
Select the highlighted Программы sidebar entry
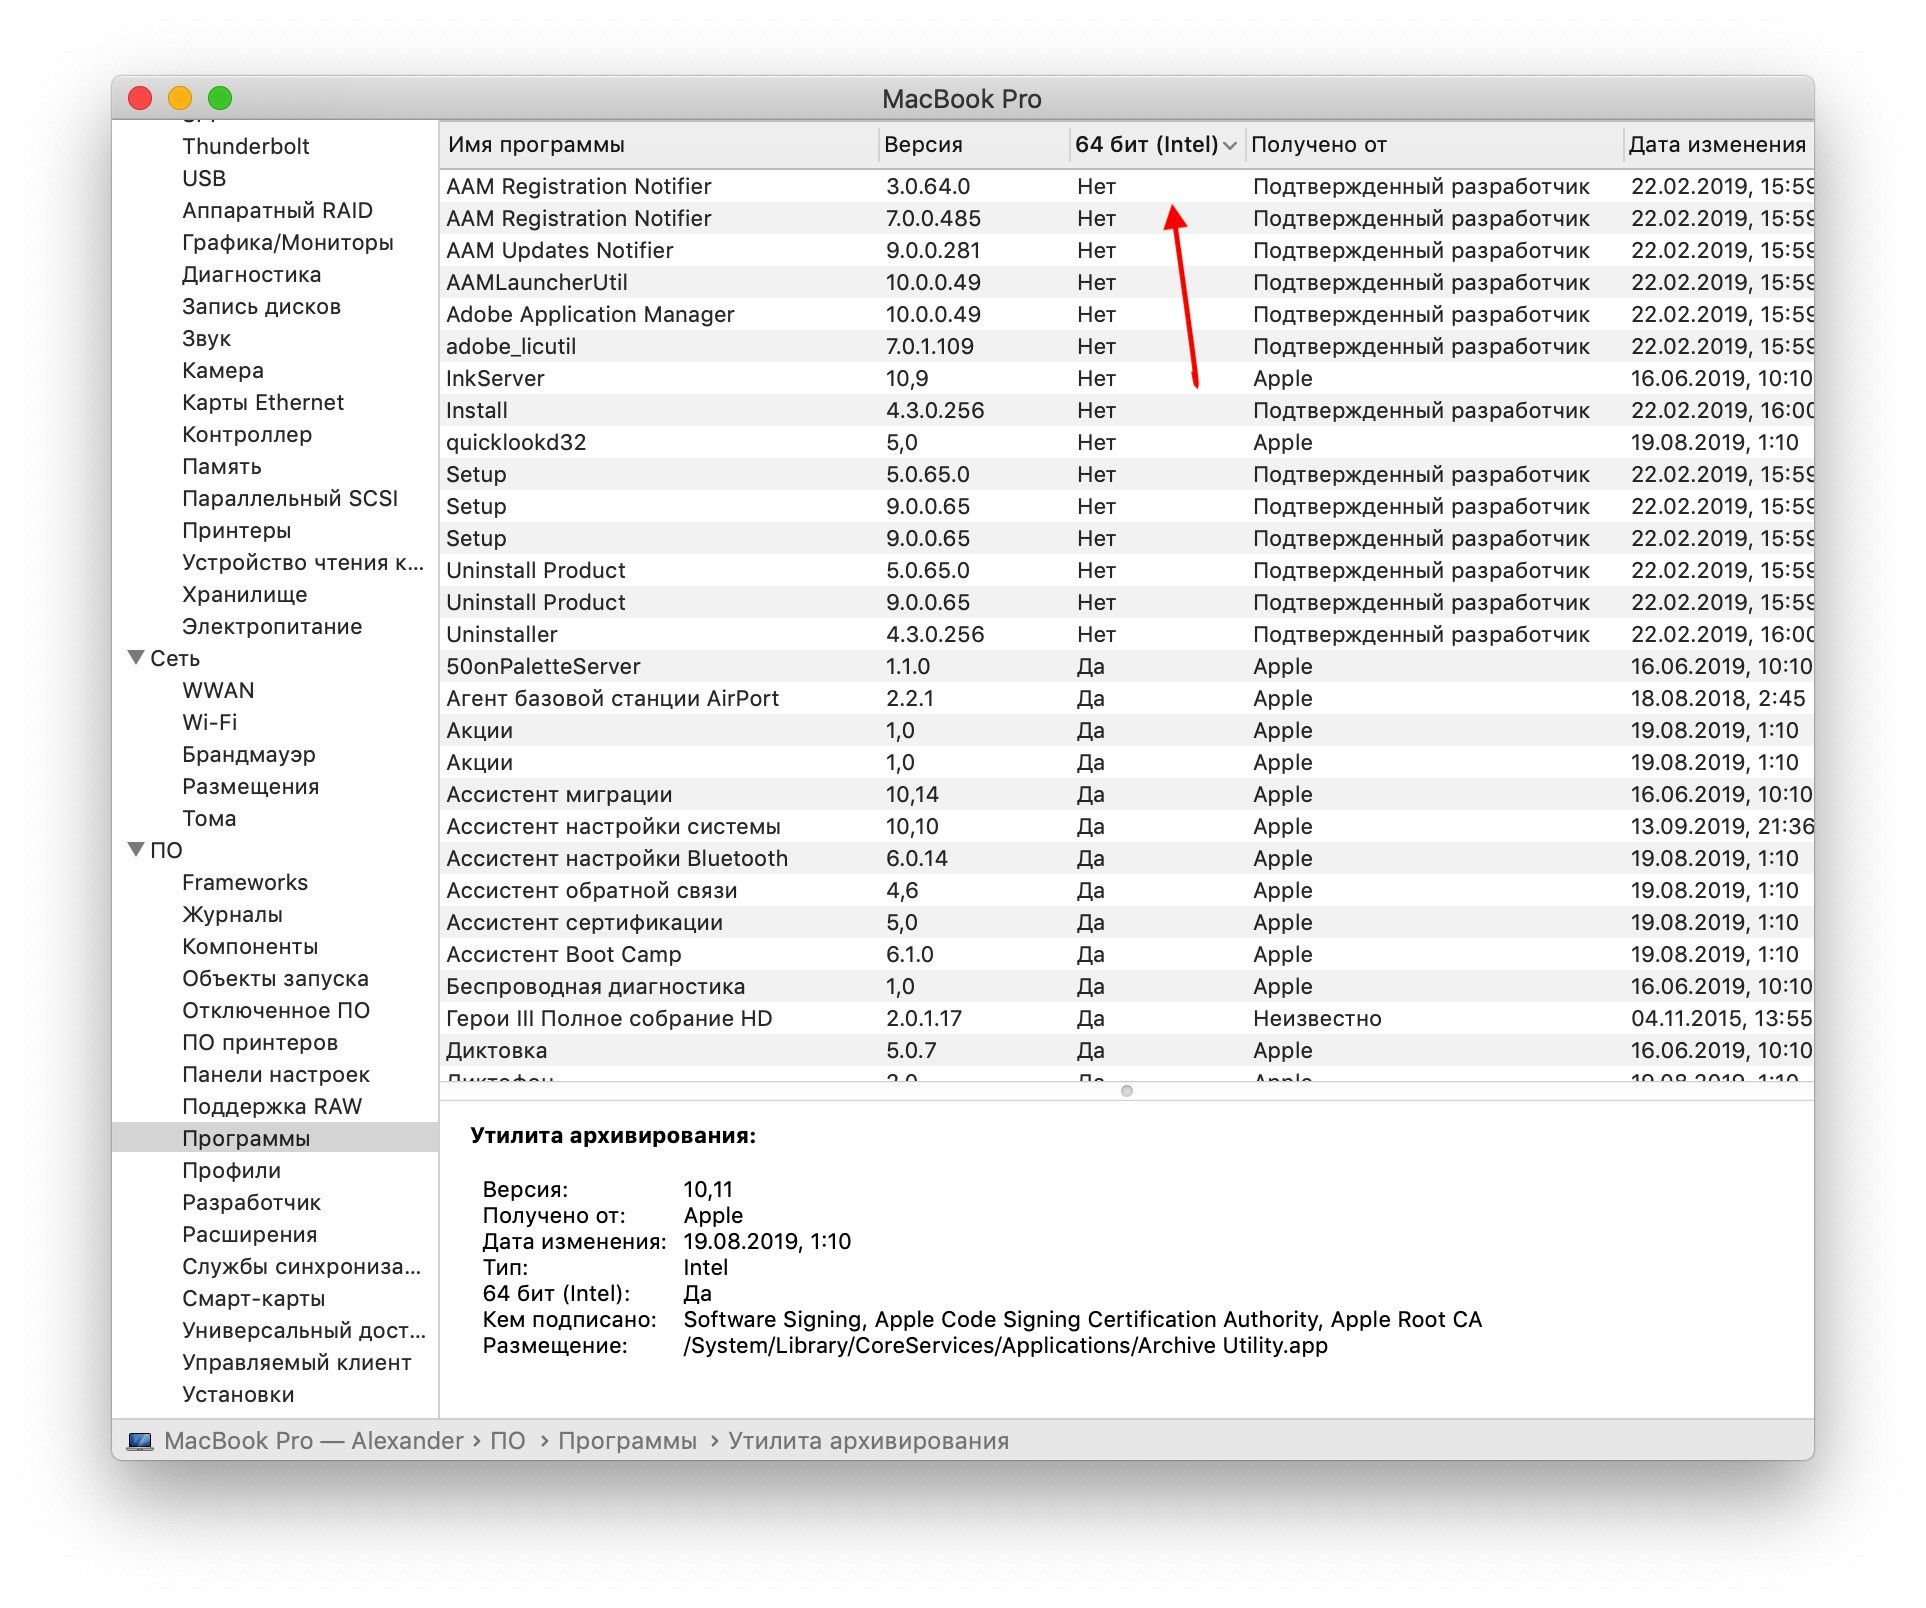(x=275, y=1138)
